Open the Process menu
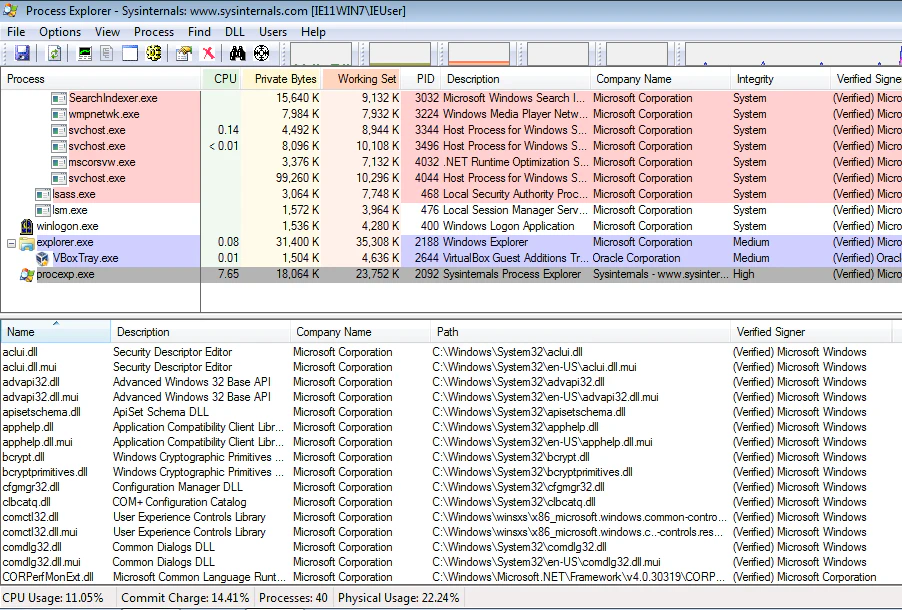This screenshot has width=902, height=610. click(x=153, y=32)
